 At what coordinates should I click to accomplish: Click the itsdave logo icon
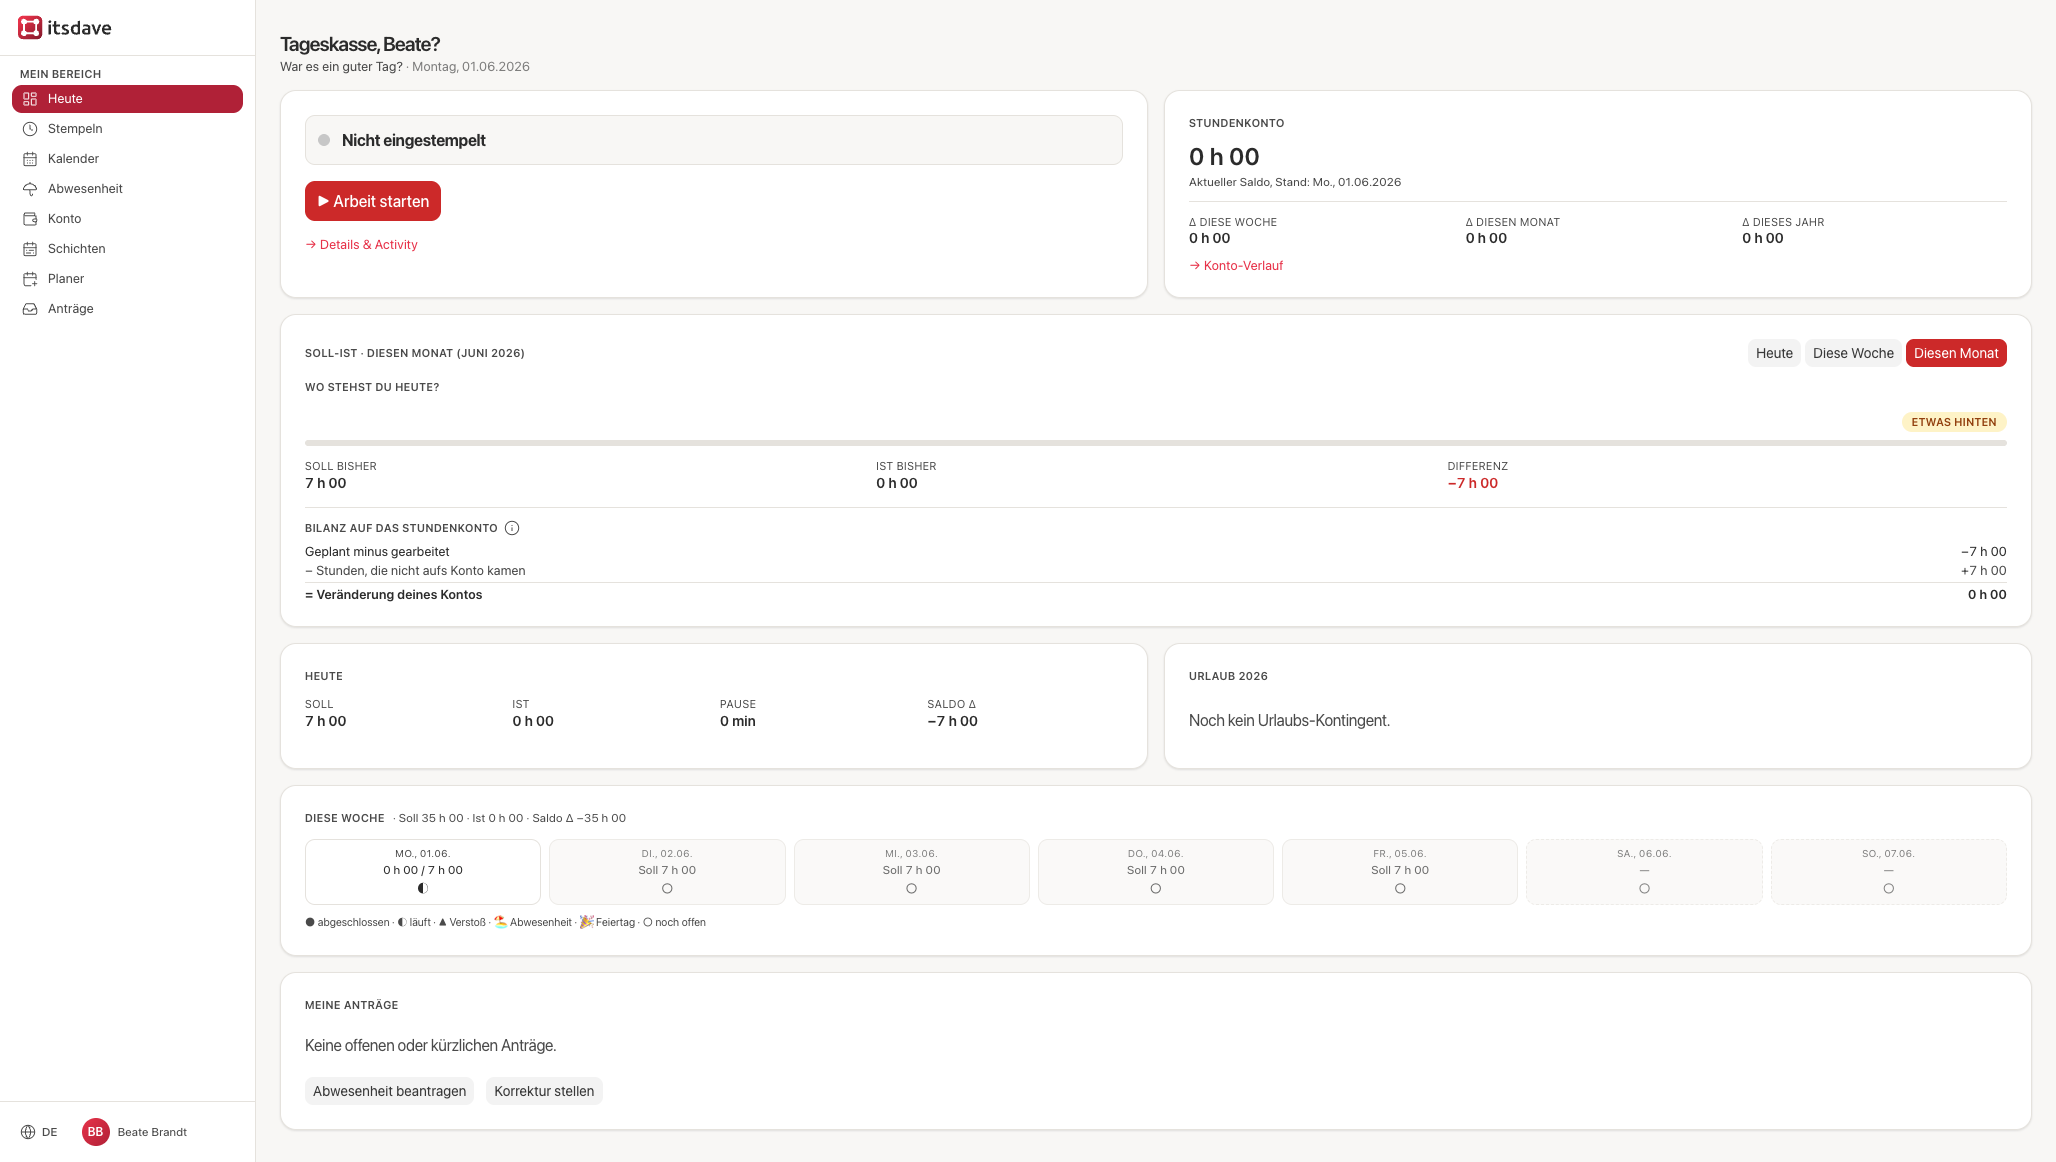coord(30,28)
